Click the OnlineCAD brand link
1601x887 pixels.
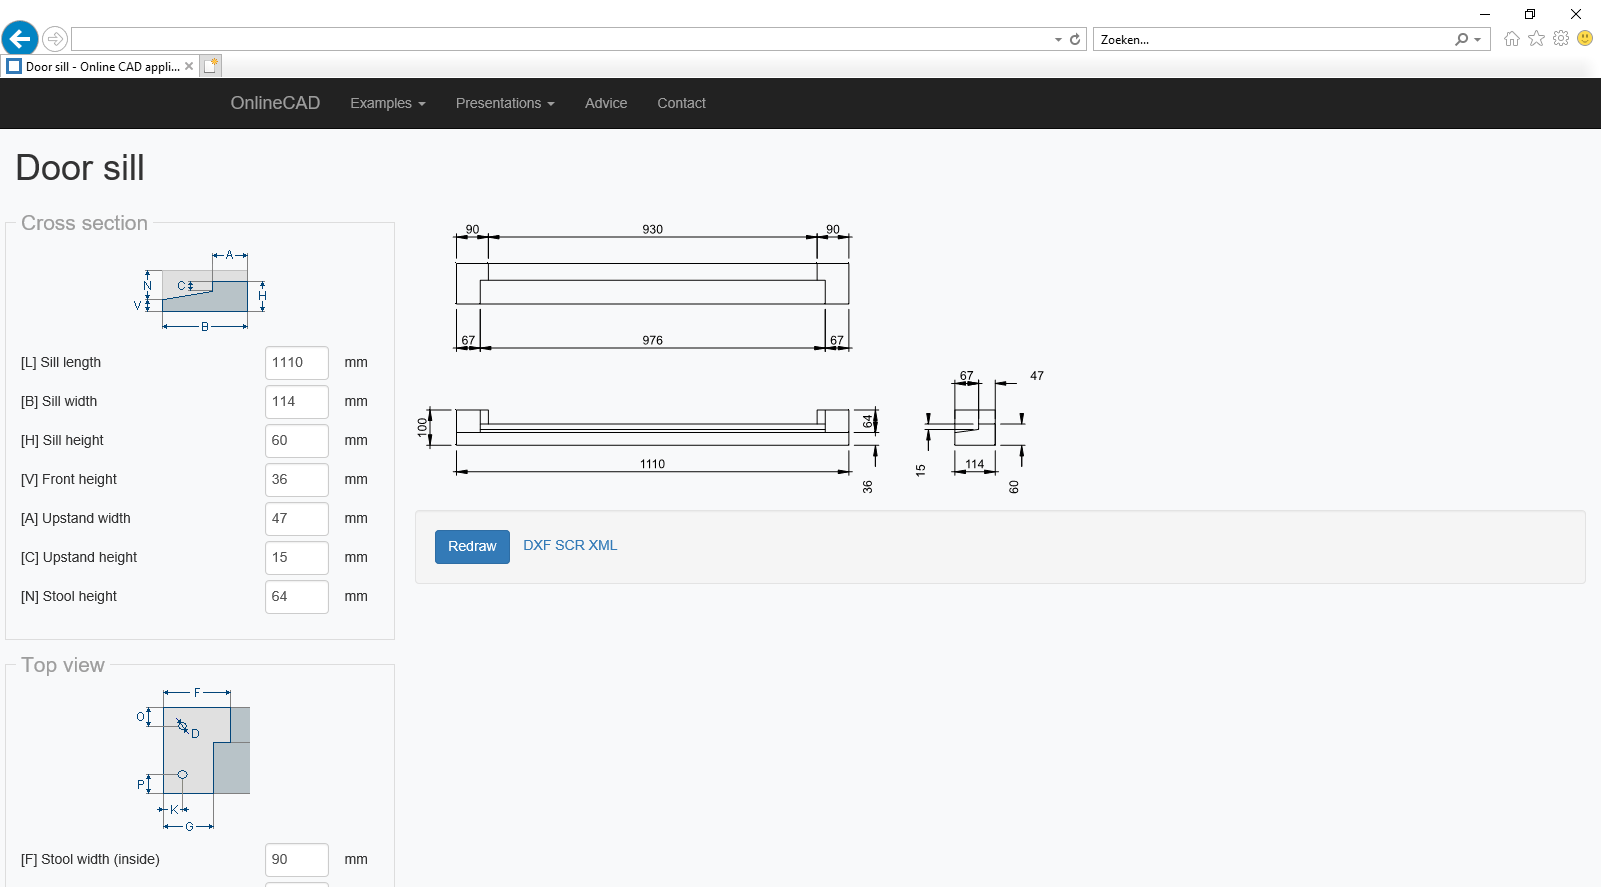point(275,103)
